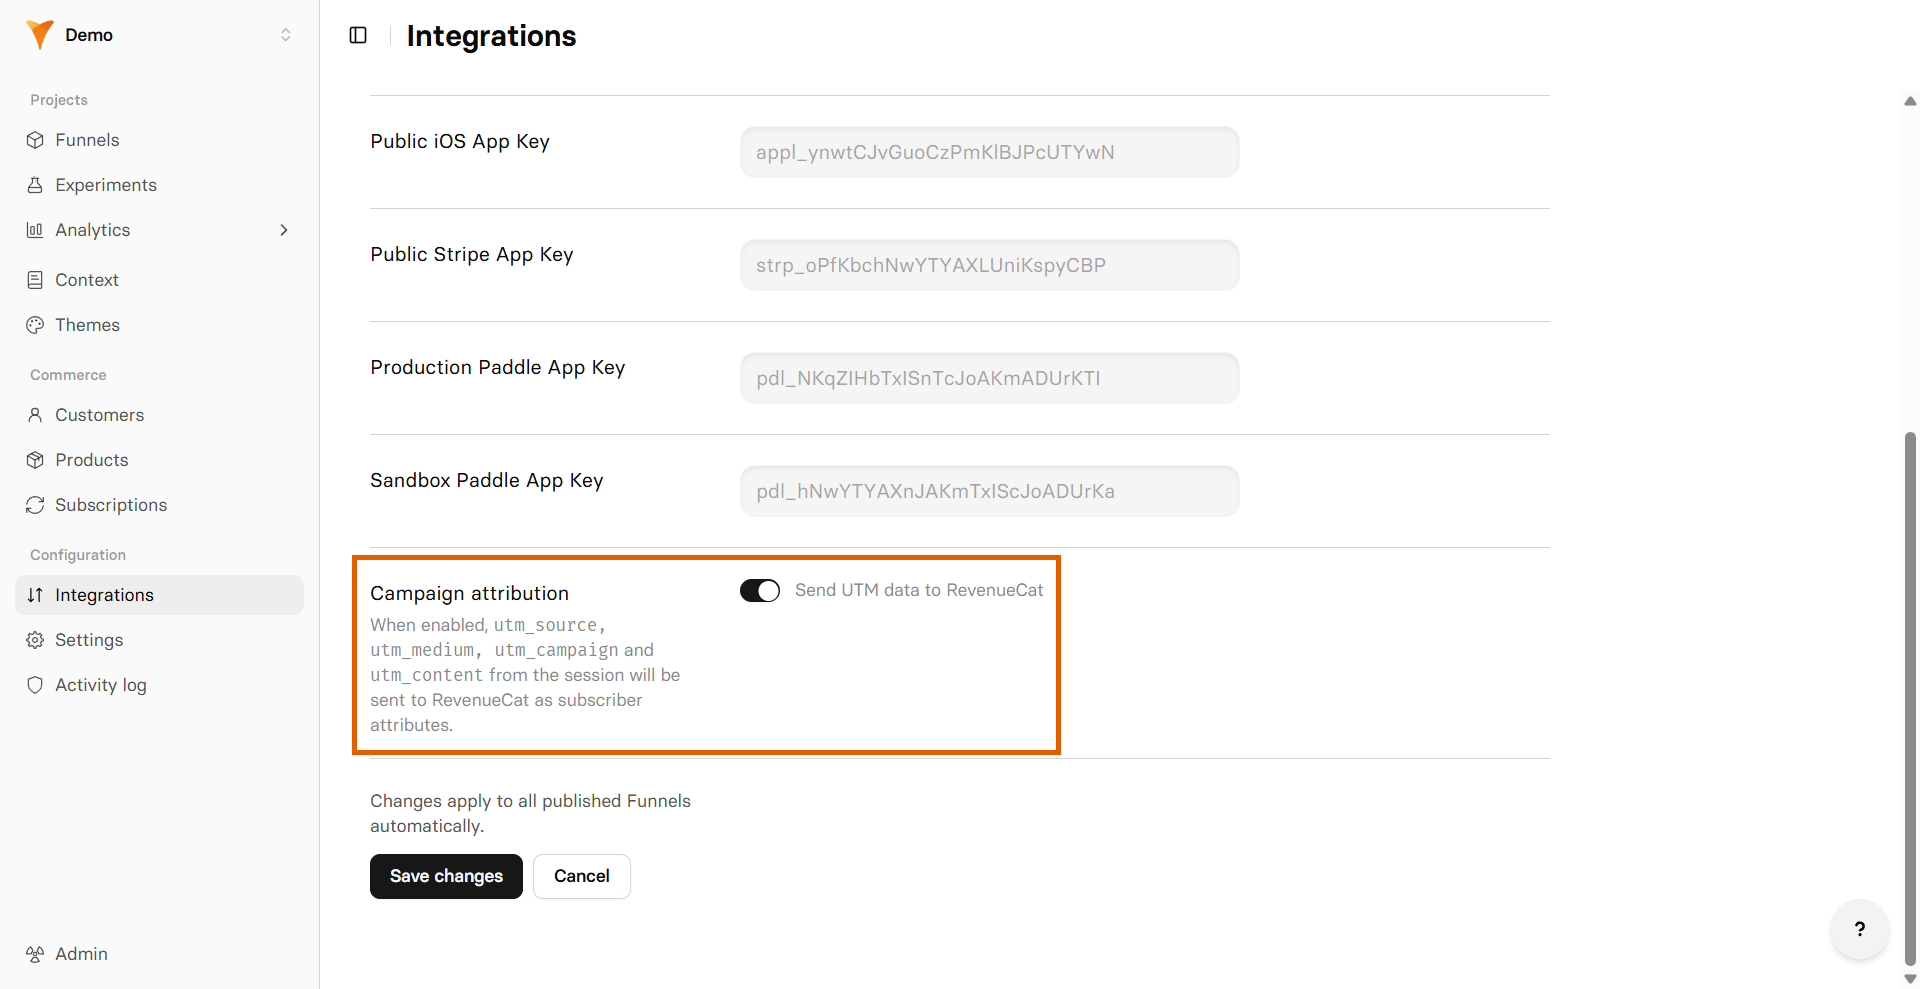Click the Sandbox Paddle App Key field
Viewport: 1920px width, 989px height.
[990, 491]
